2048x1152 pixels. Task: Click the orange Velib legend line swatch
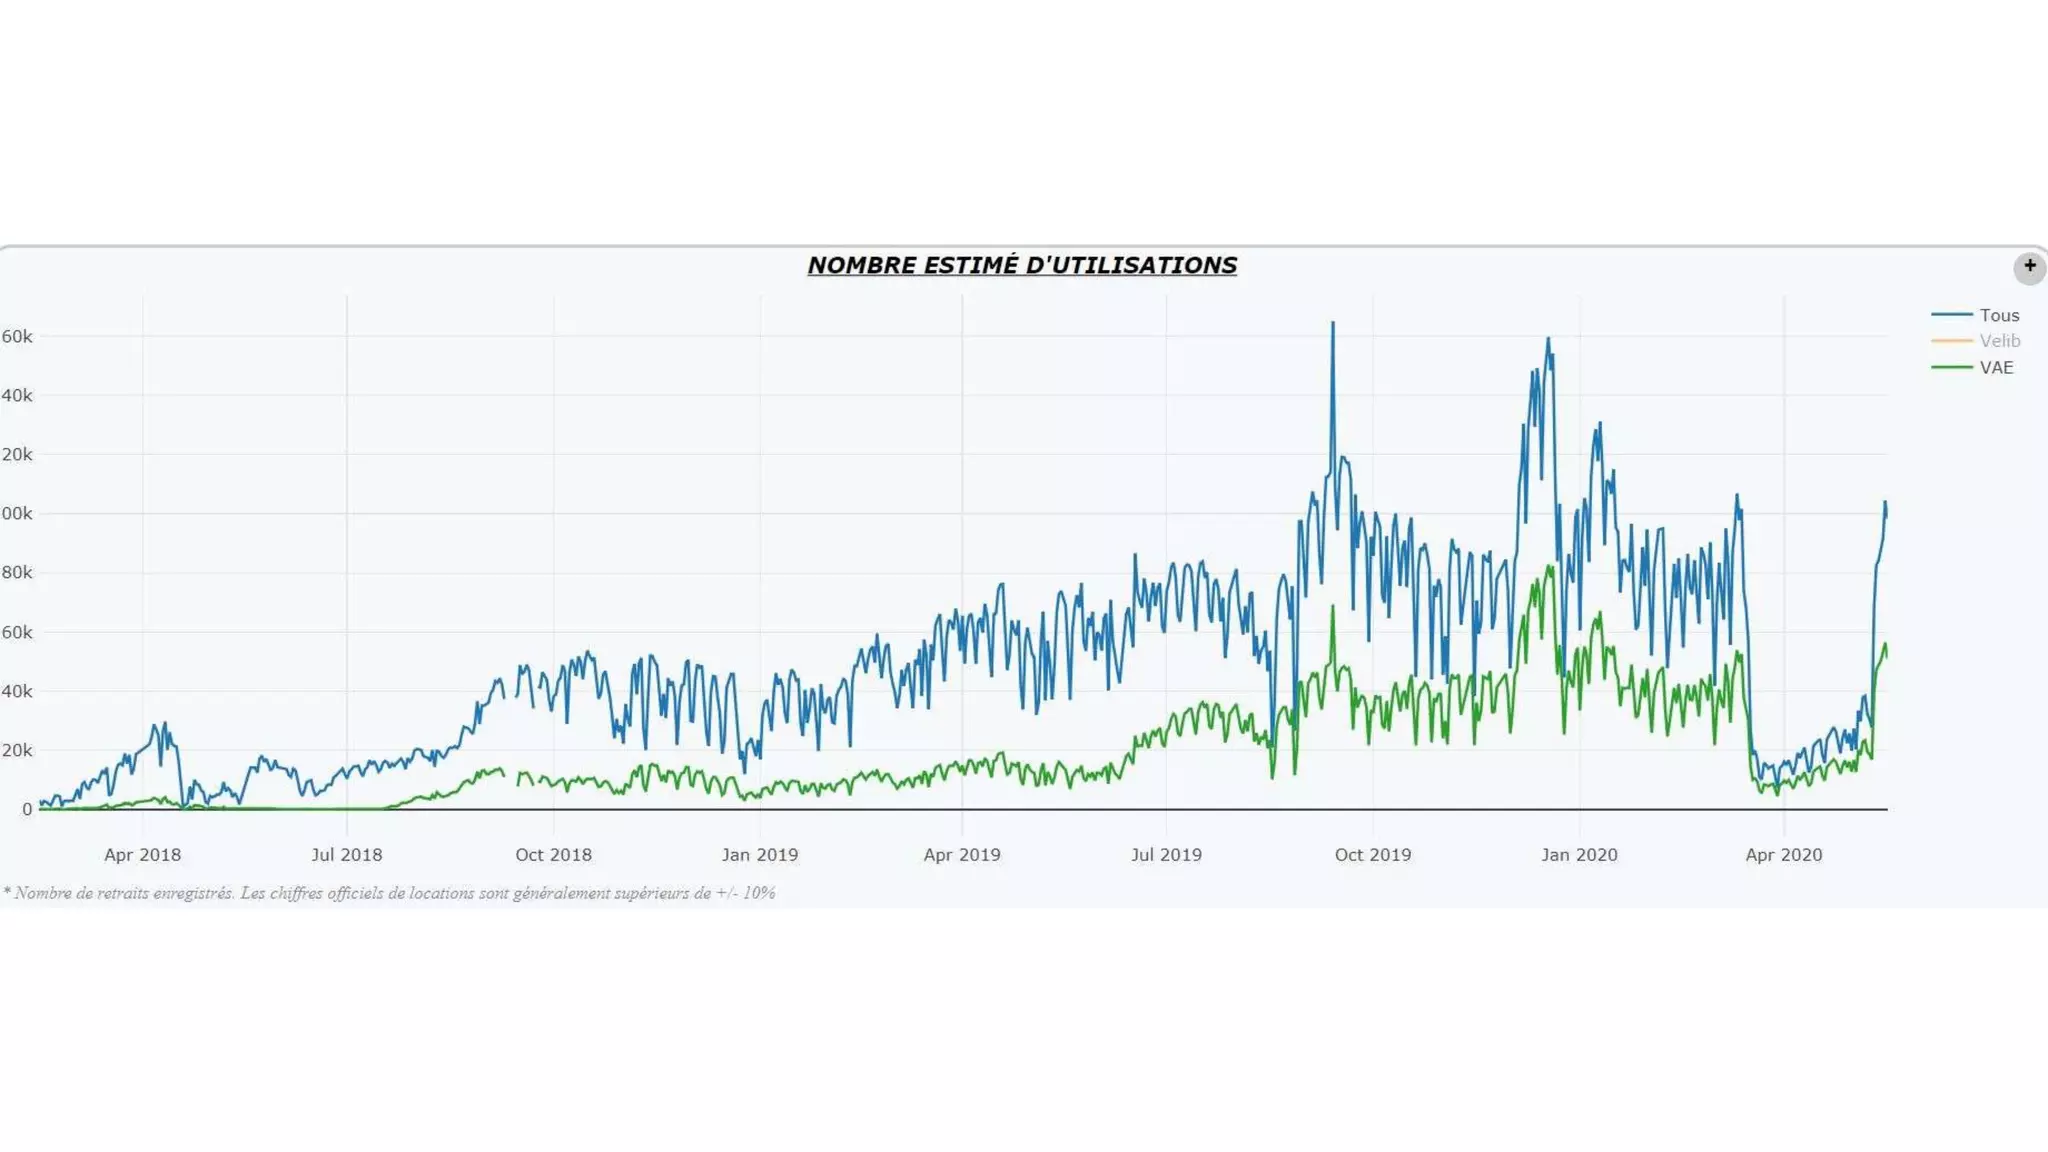pos(1951,341)
